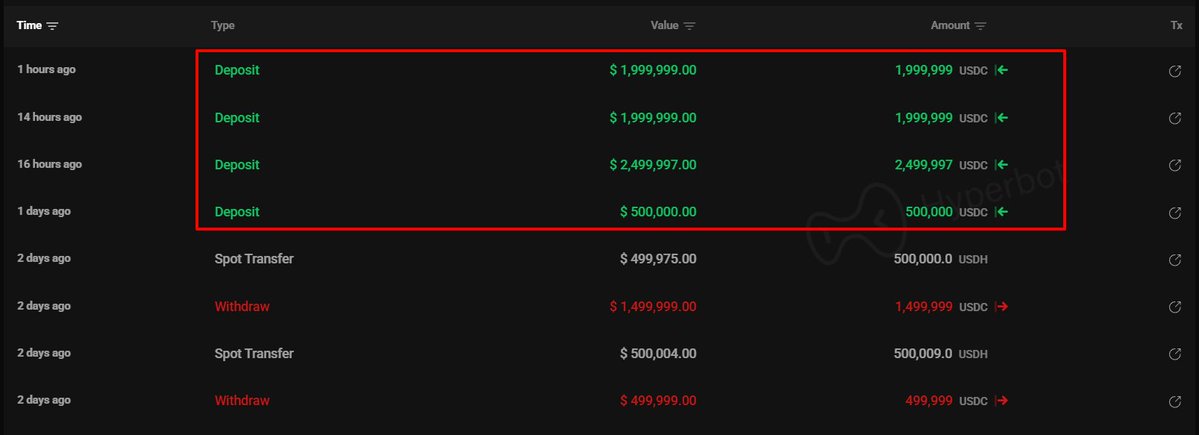Click the Type column header
This screenshot has height=435, width=1199.
point(223,25)
